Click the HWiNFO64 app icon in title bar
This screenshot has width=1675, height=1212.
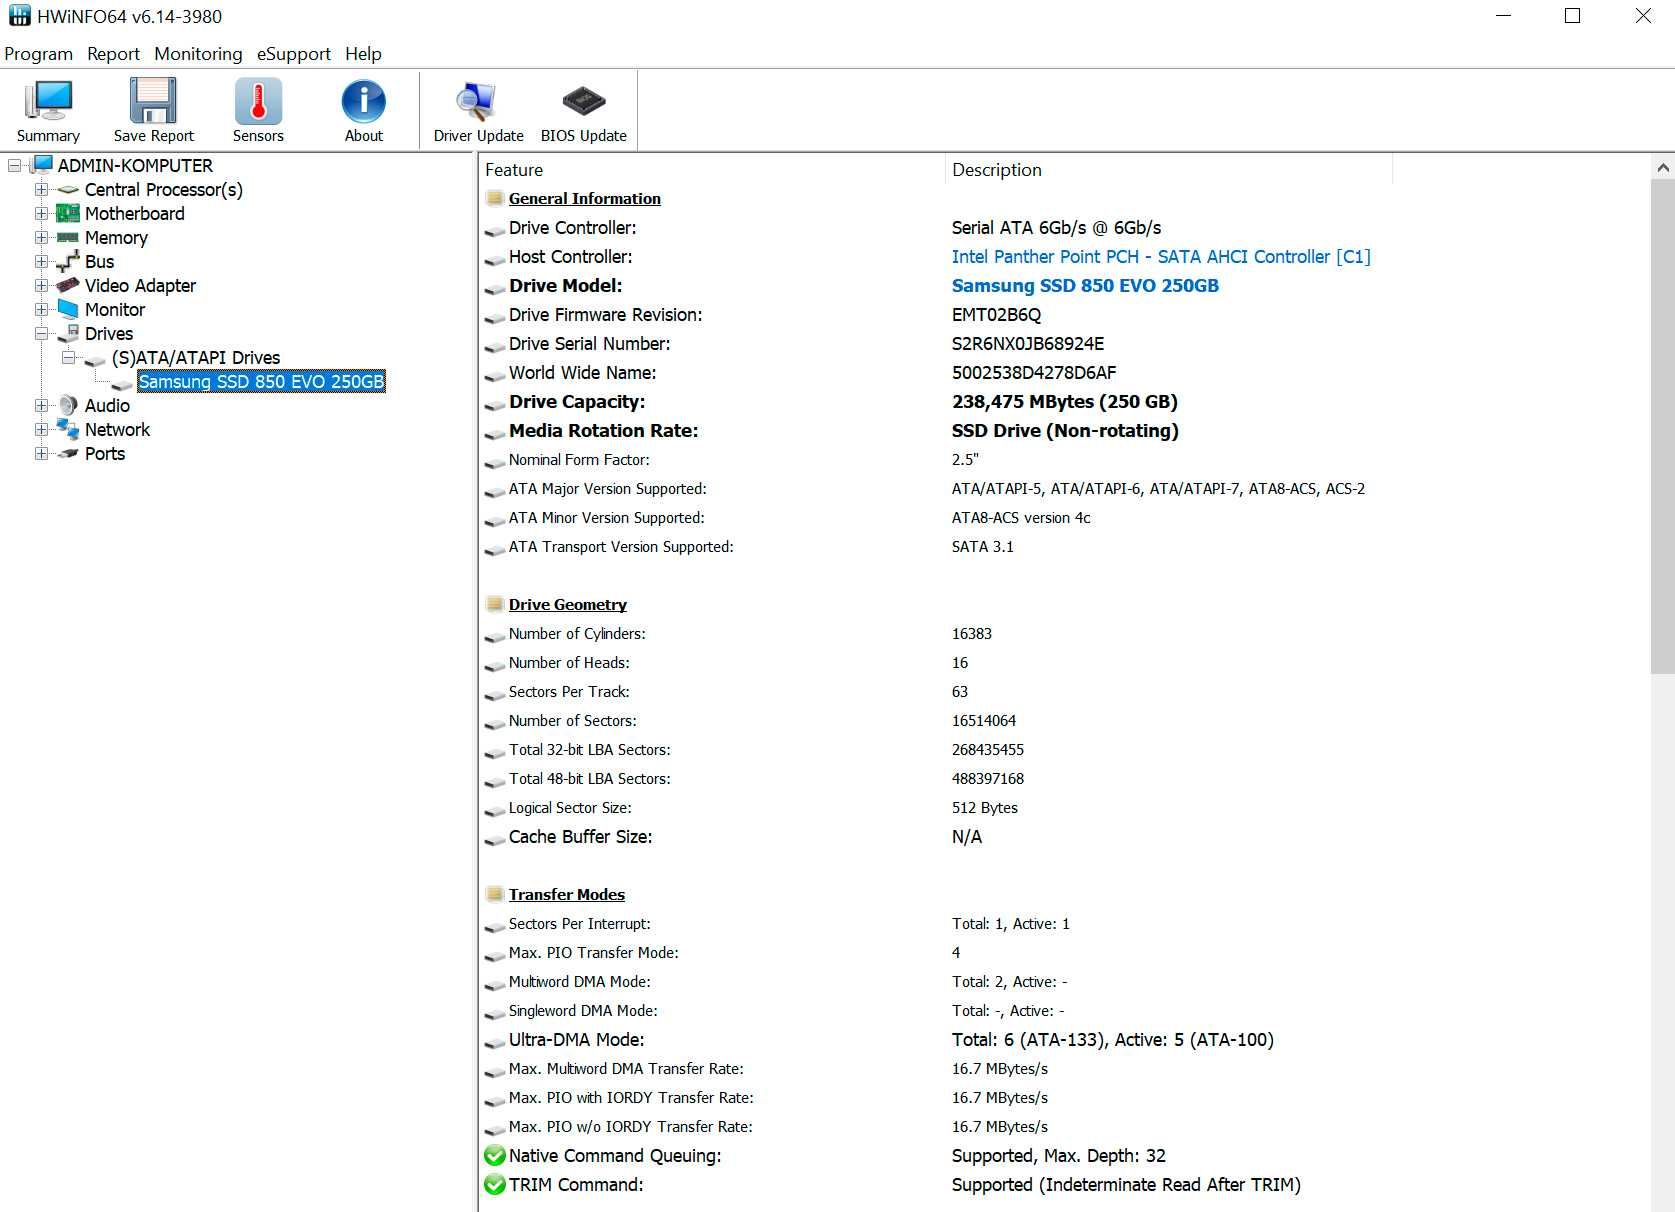(x=19, y=16)
